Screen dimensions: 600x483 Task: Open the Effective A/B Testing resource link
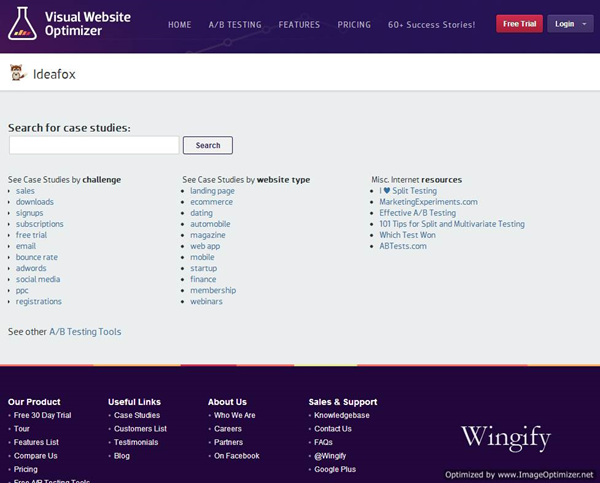(417, 213)
